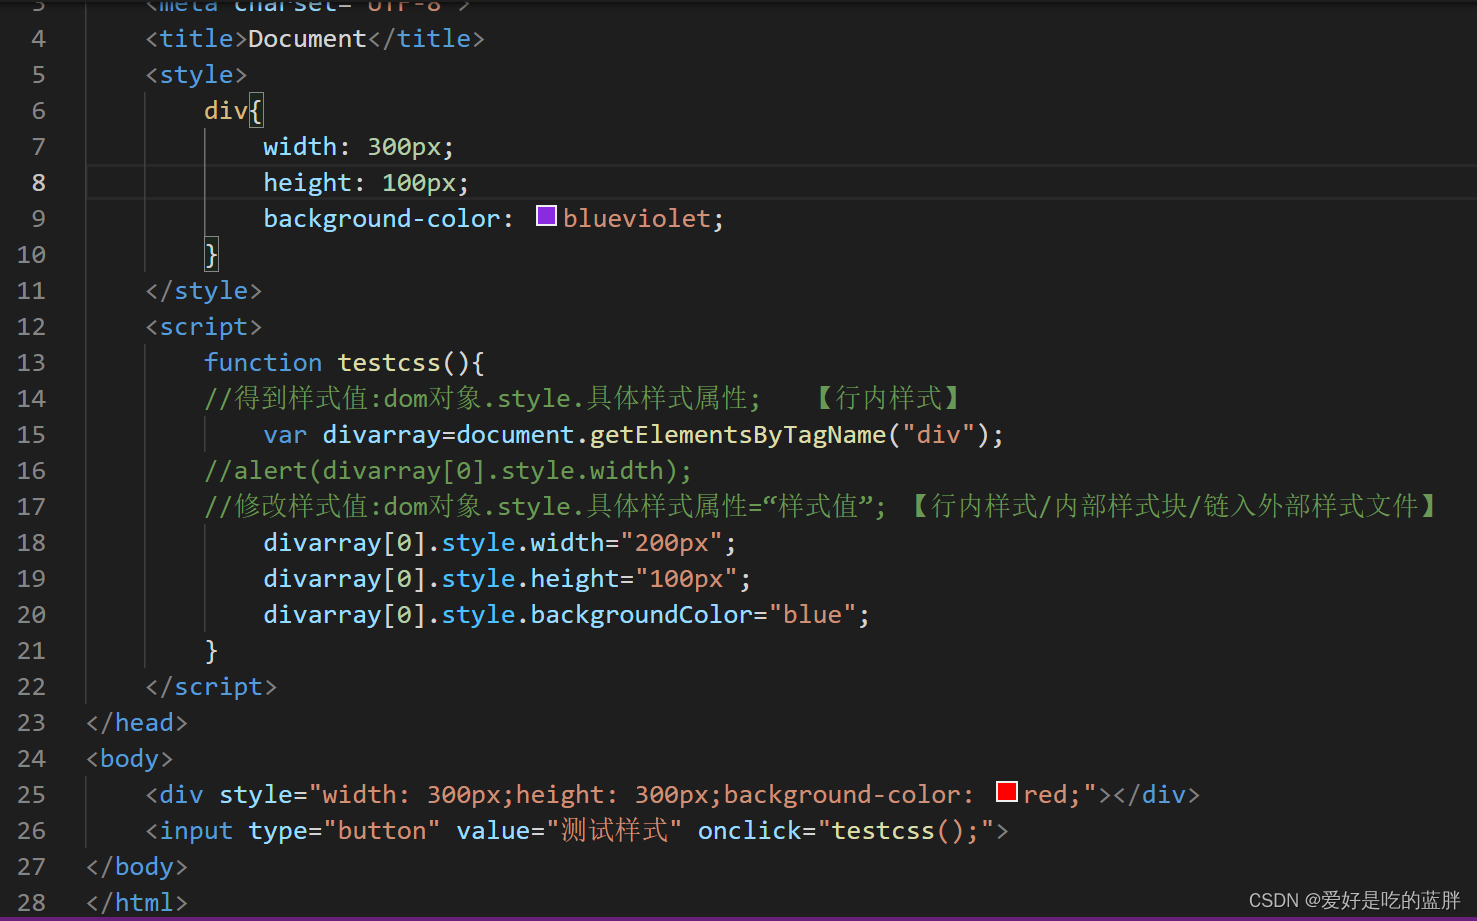
Task: Place cursor on the title tag text Document
Action: click(307, 38)
